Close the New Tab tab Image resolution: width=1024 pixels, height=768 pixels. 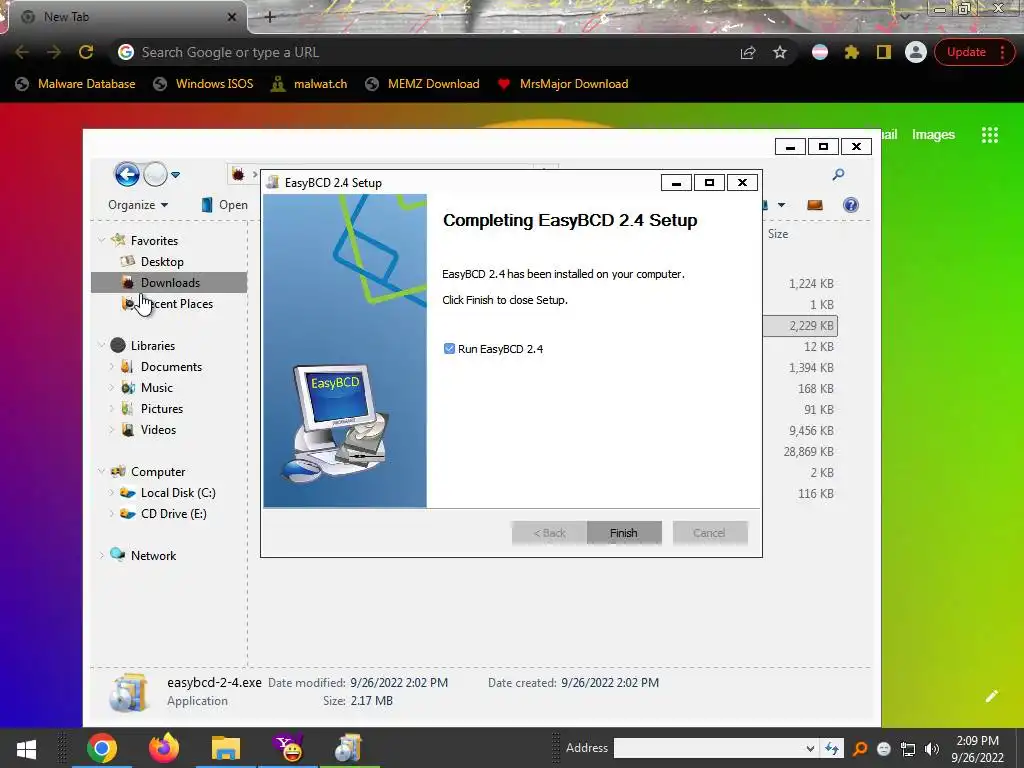pyautogui.click(x=231, y=17)
